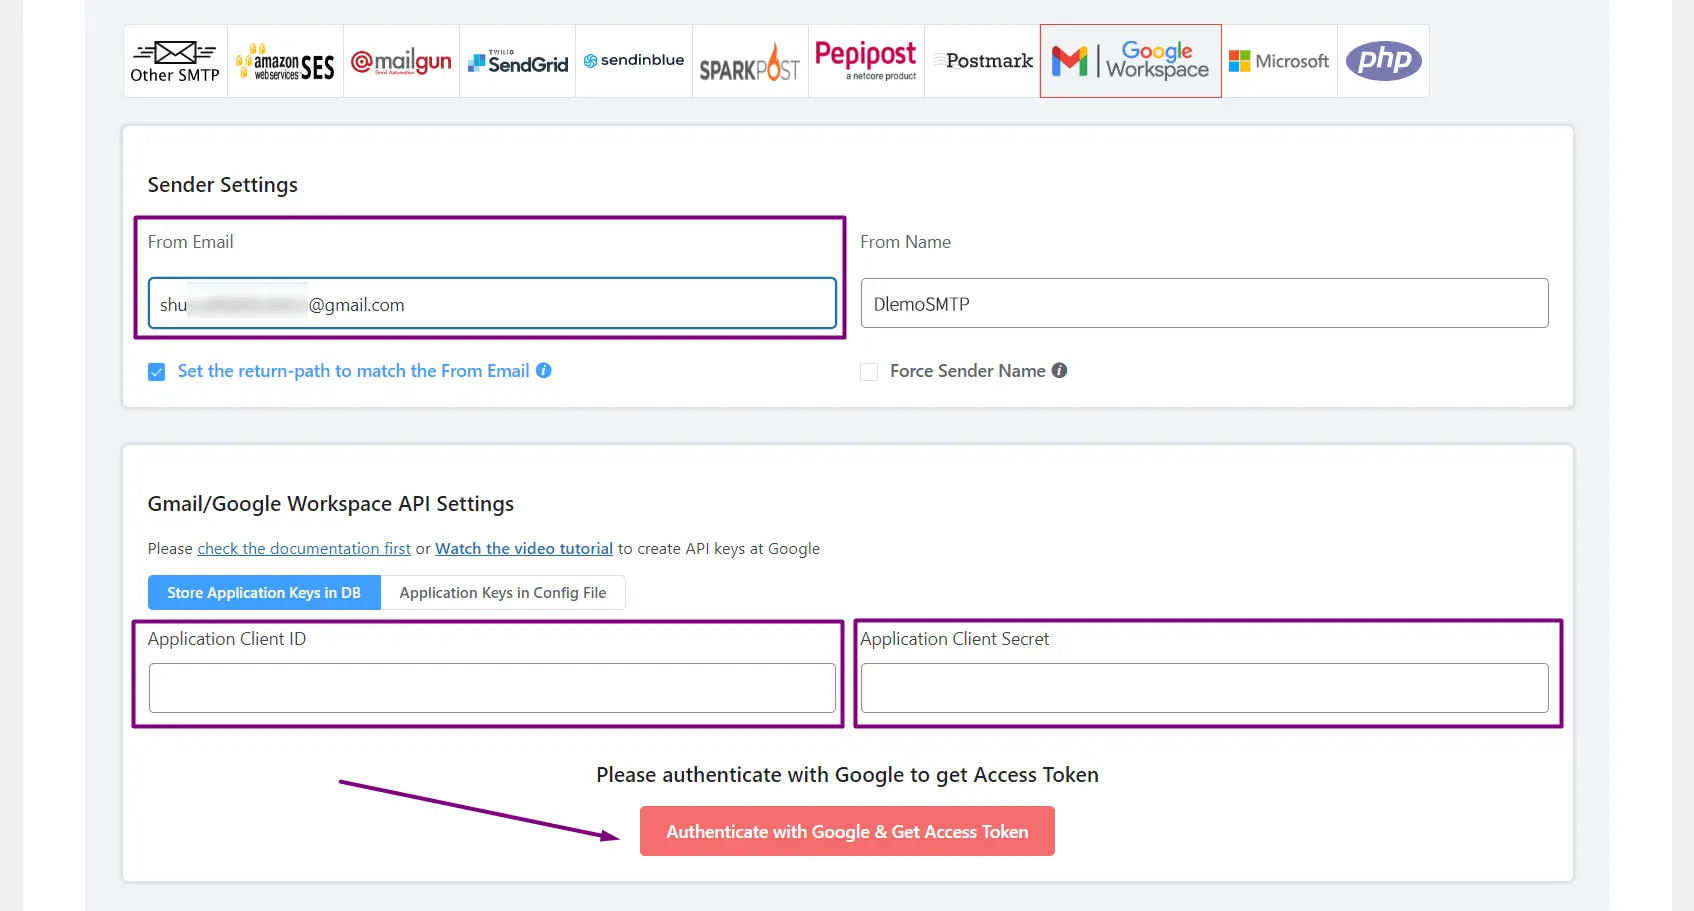Select the Other SMTP mailer icon
Image resolution: width=1694 pixels, height=911 pixels.
(175, 61)
